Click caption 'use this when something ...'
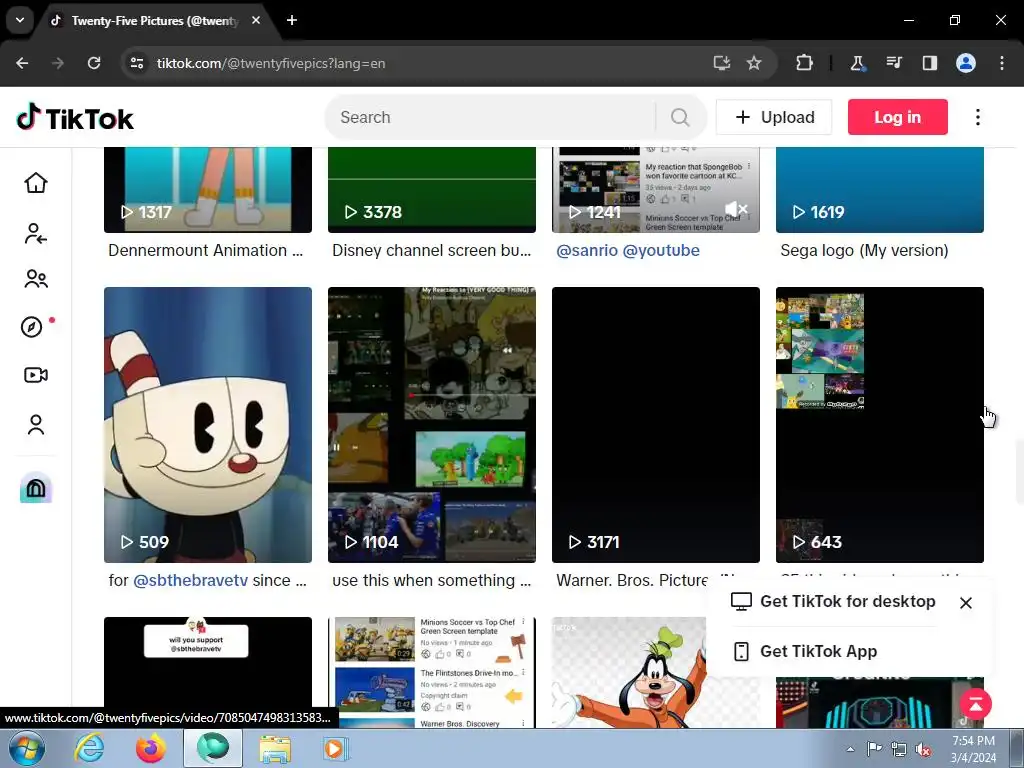This screenshot has height=768, width=1024. 432,581
